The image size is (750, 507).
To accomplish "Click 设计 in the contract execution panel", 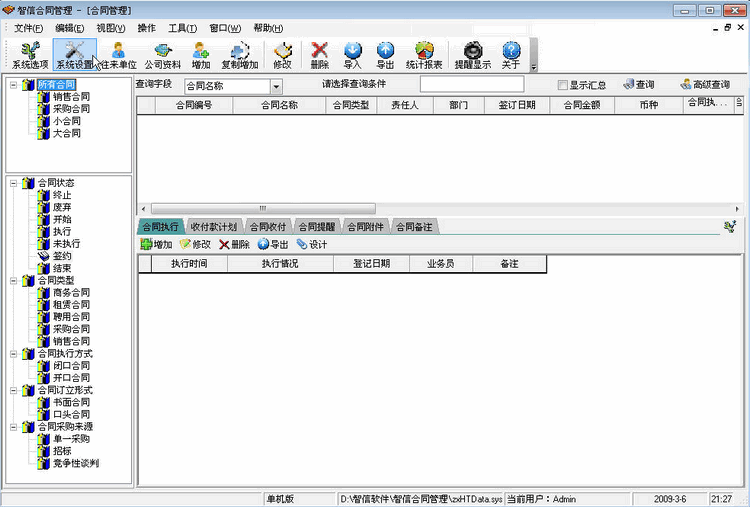I will 311,244.
